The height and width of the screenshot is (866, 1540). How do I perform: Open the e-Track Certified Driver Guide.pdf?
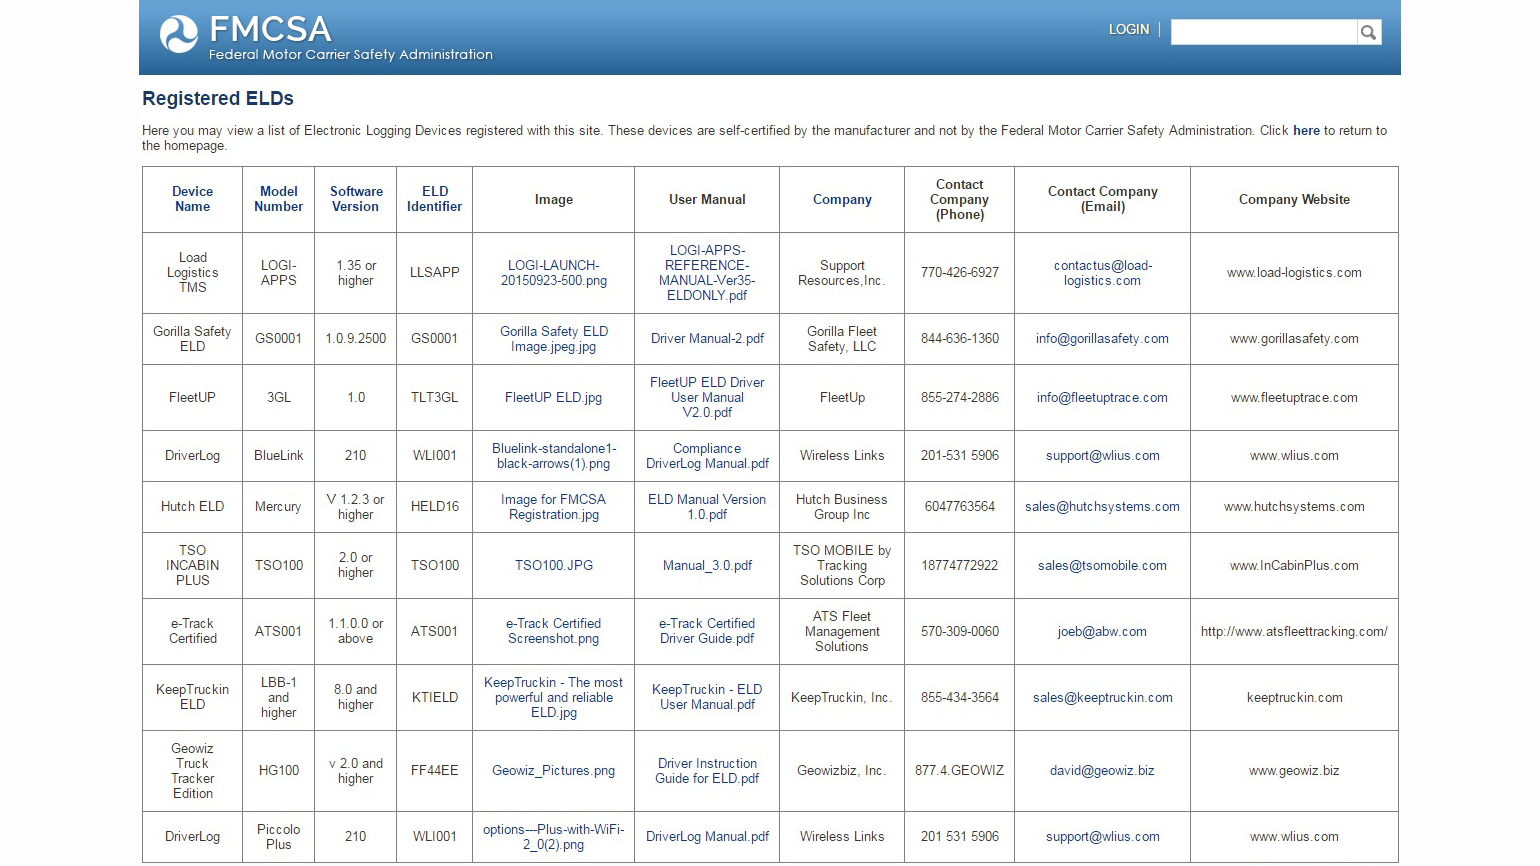pyautogui.click(x=707, y=631)
